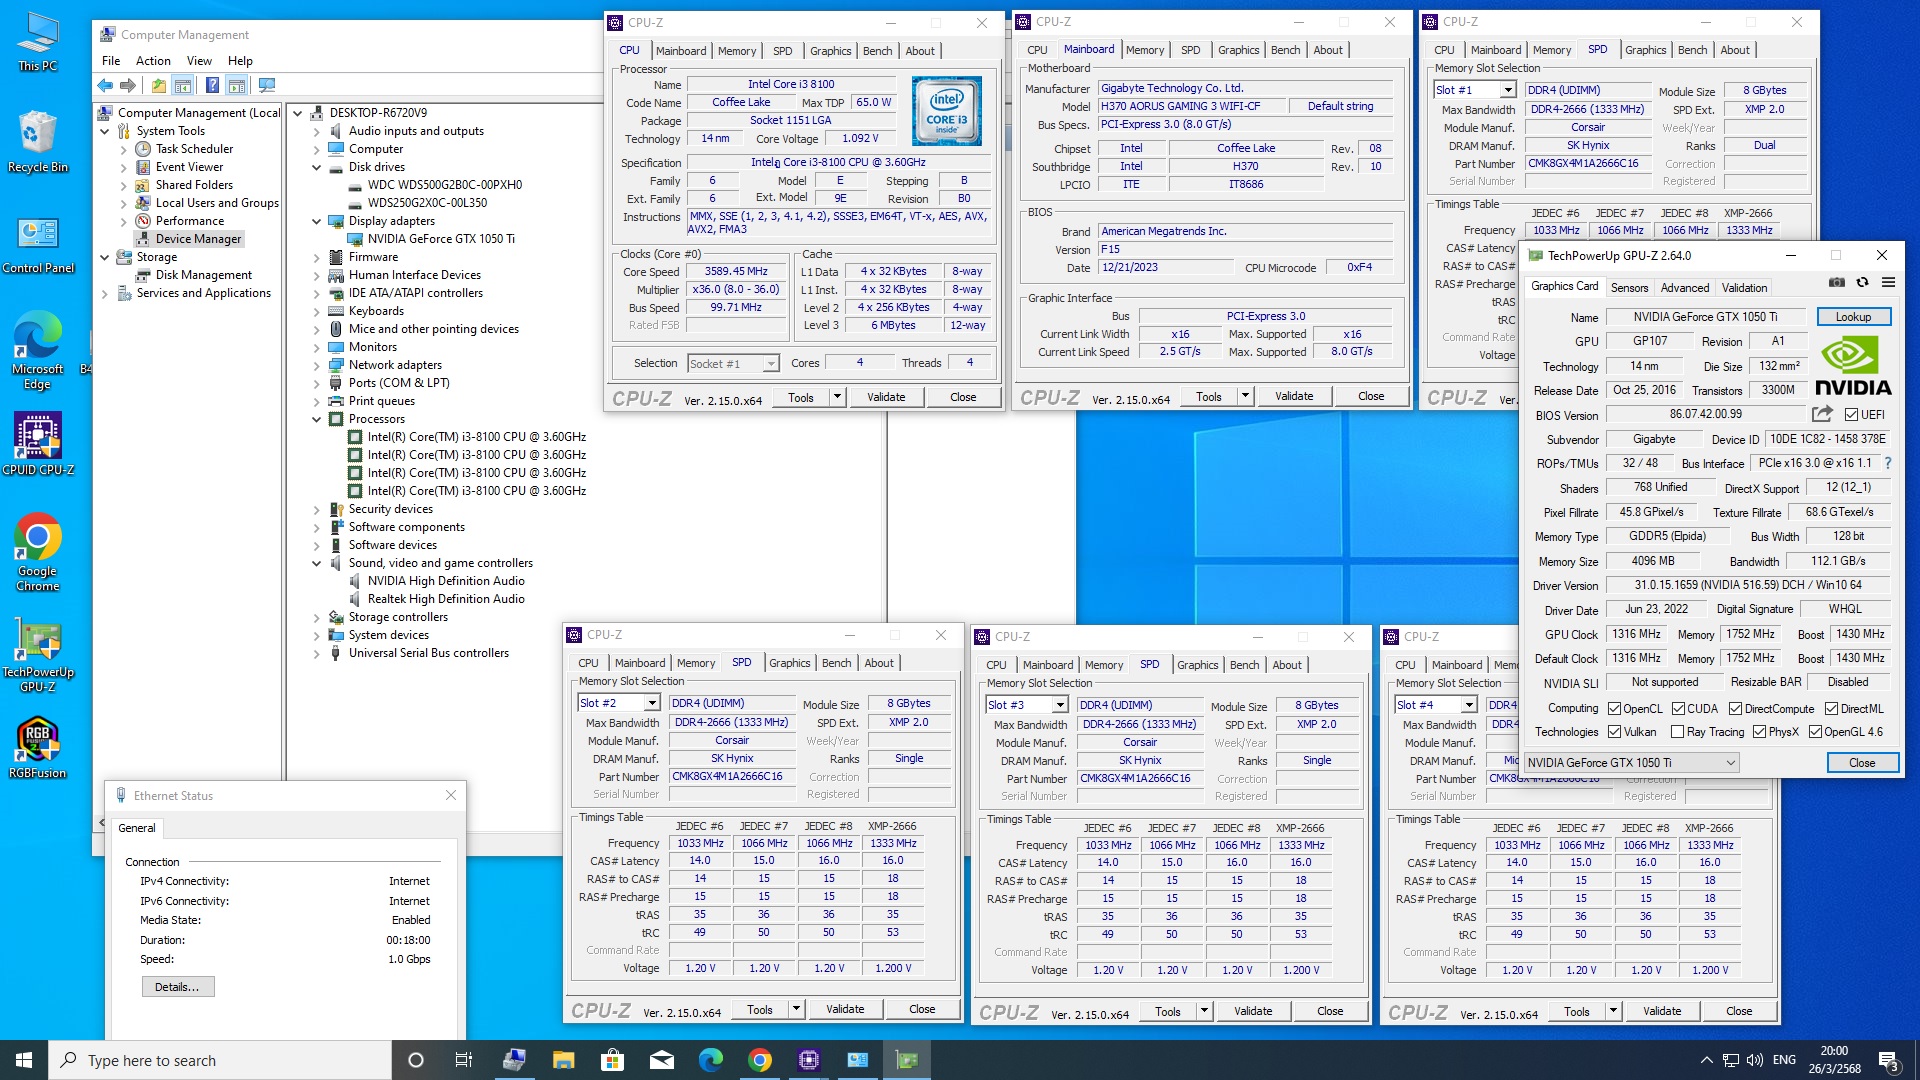The image size is (1920, 1080).
Task: Click the Help question mark toolbar icon
Action: tap(211, 86)
